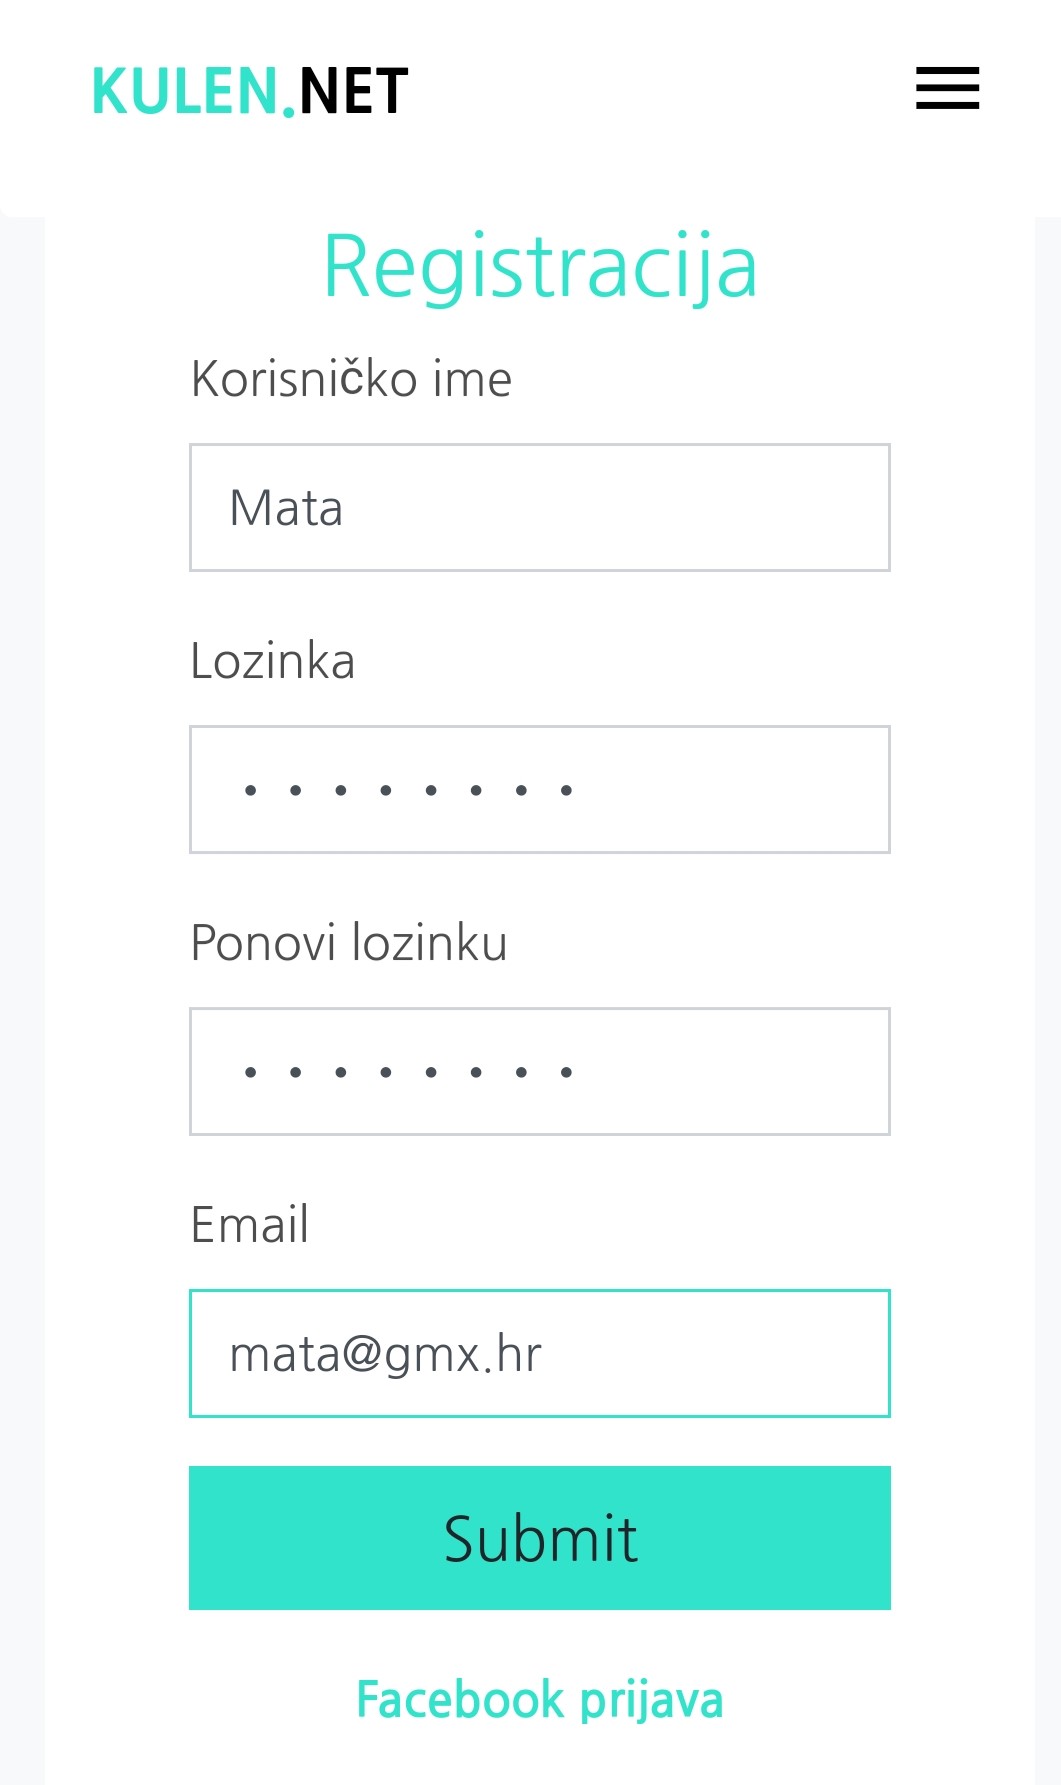1061x1785 pixels.
Task: Click the mata@gmx.hr text in Email field
Action: click(385, 1355)
